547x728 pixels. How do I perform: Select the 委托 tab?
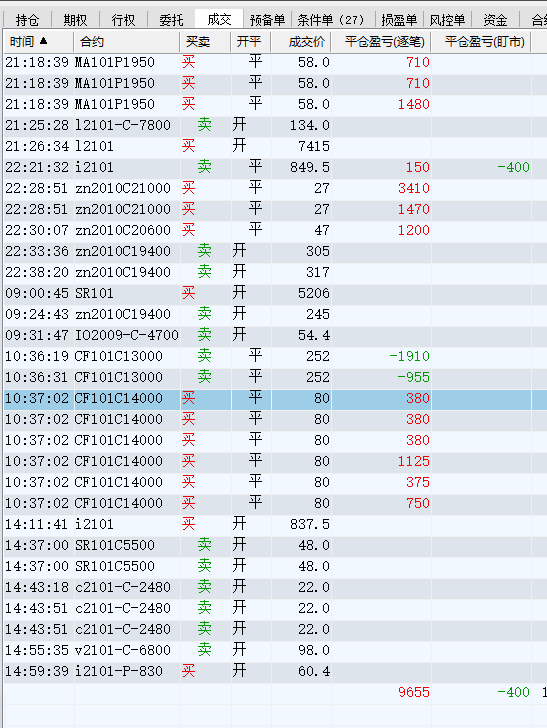tap(171, 20)
